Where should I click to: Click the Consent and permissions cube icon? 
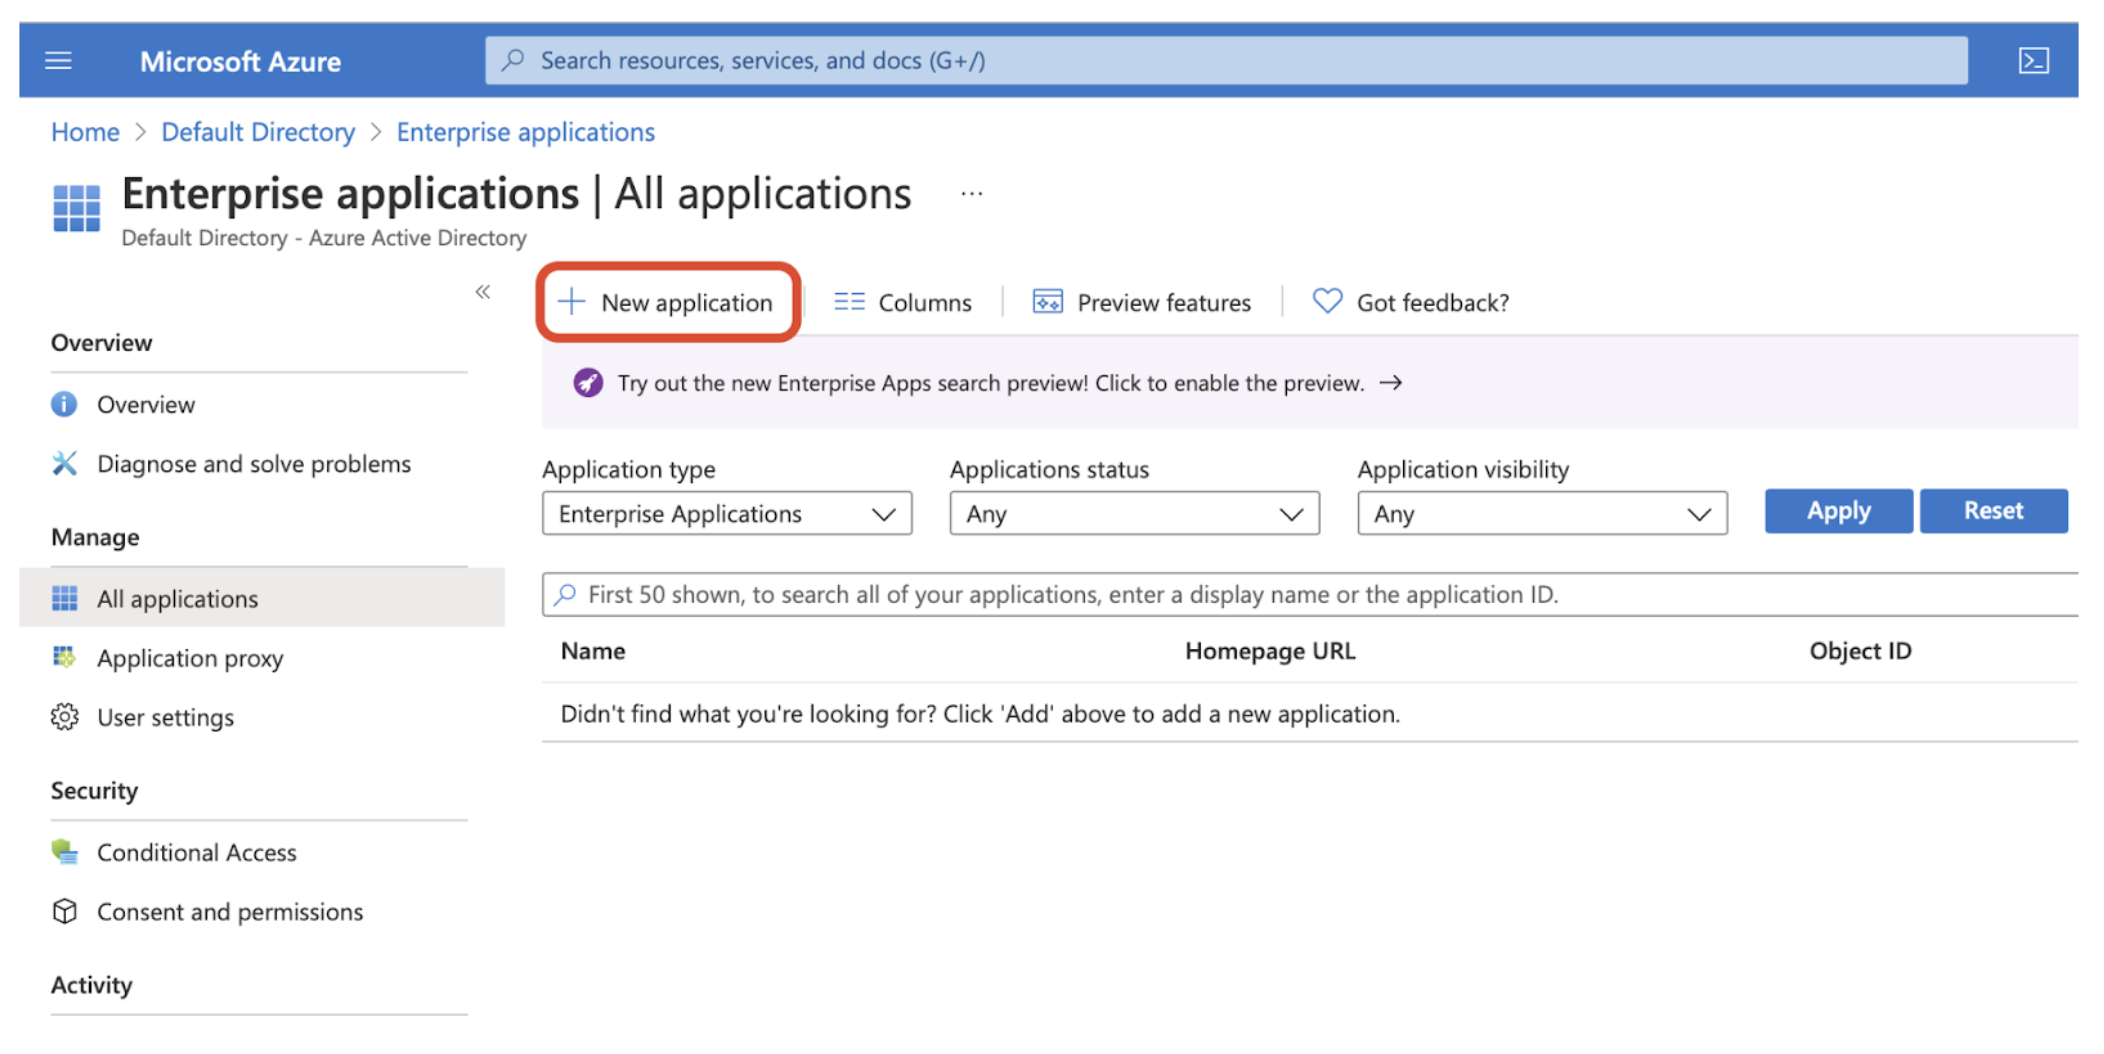coord(64,911)
